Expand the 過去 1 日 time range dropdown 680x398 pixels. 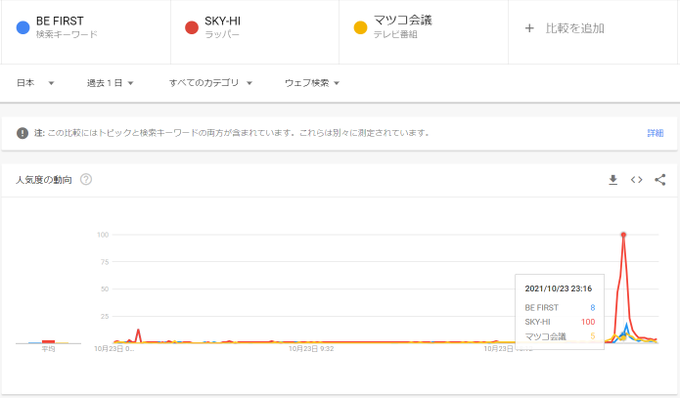pos(110,83)
